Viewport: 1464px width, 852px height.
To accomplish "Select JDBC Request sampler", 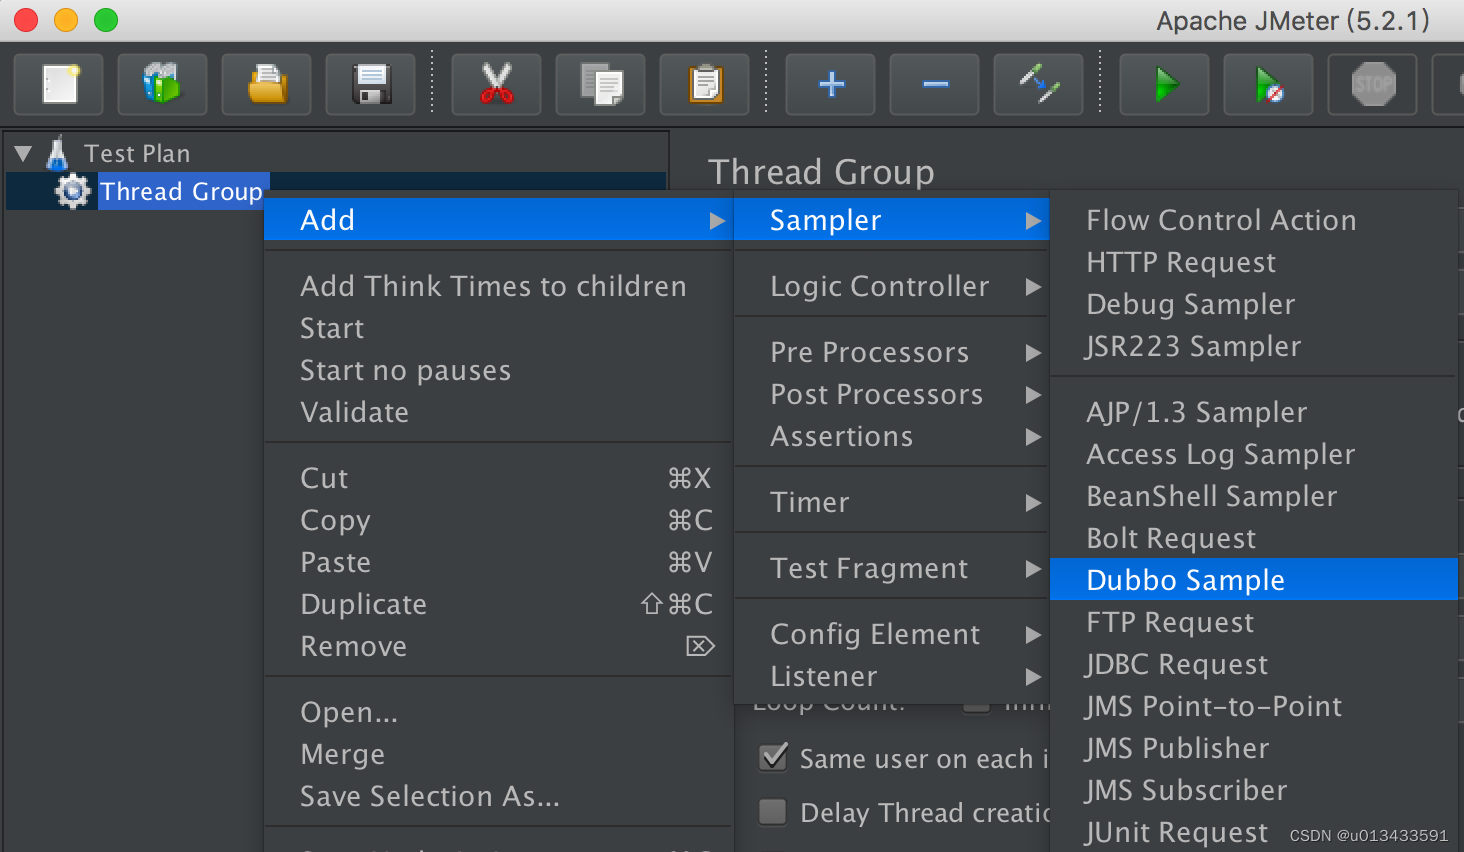I will coord(1254,664).
